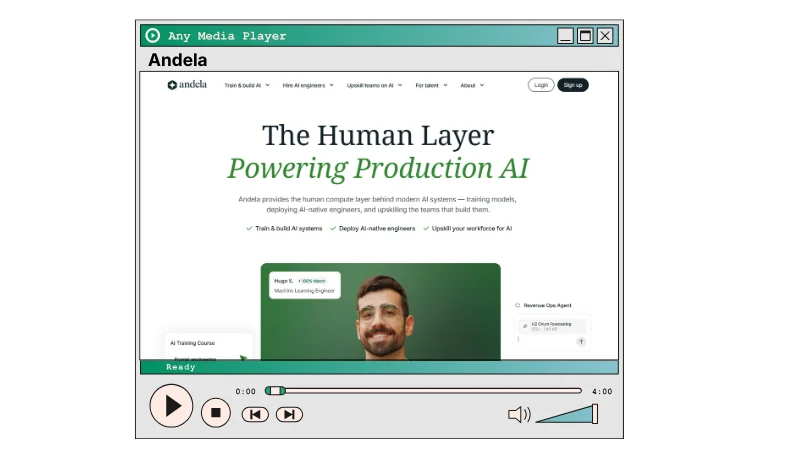Mute audio with the speaker icon
The width and height of the screenshot is (800, 450).
(x=519, y=414)
